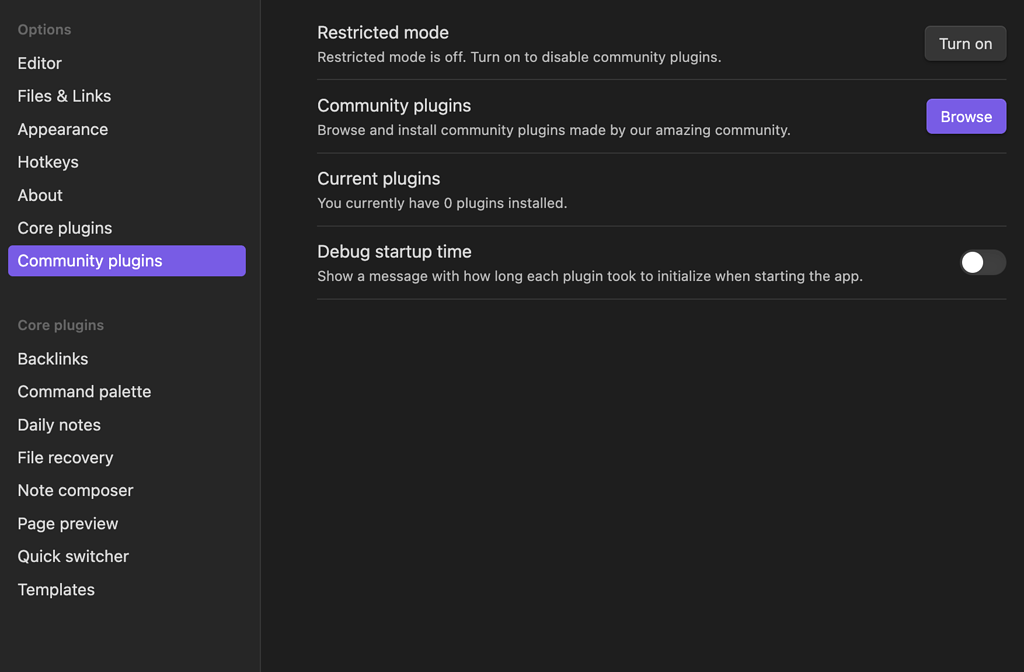Open File recovery plugin settings
The width and height of the screenshot is (1024, 672).
pyautogui.click(x=127, y=458)
